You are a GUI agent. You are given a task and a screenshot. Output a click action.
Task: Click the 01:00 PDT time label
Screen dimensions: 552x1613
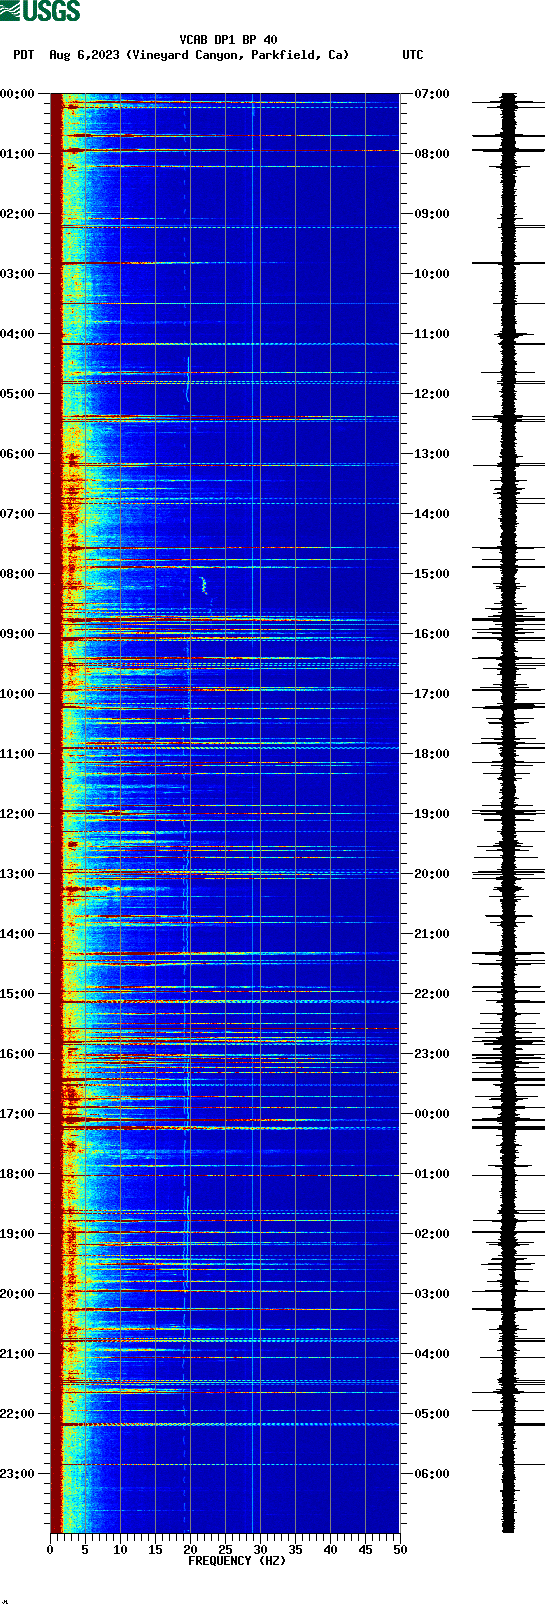pos(17,154)
